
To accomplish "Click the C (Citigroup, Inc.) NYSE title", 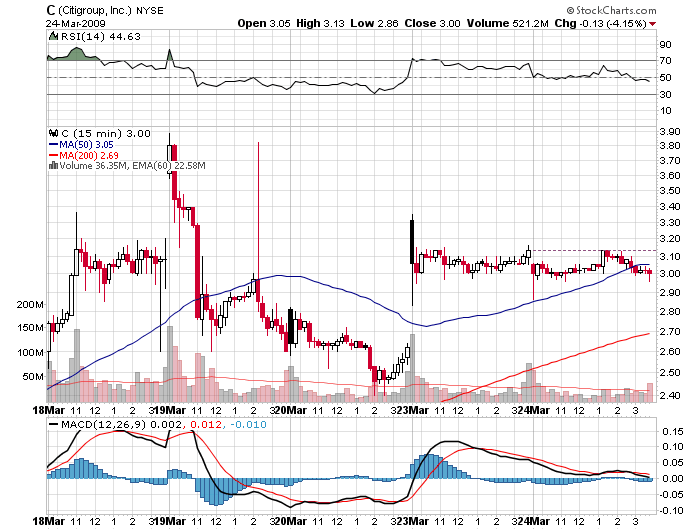I will [x=104, y=10].
